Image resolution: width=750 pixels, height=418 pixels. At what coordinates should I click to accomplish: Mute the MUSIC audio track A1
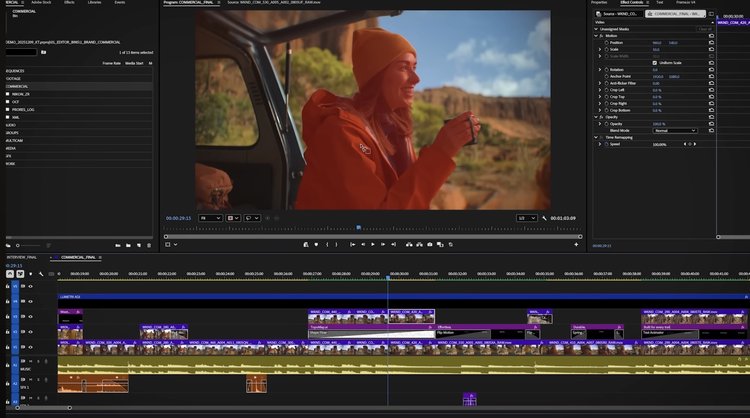tap(31, 362)
